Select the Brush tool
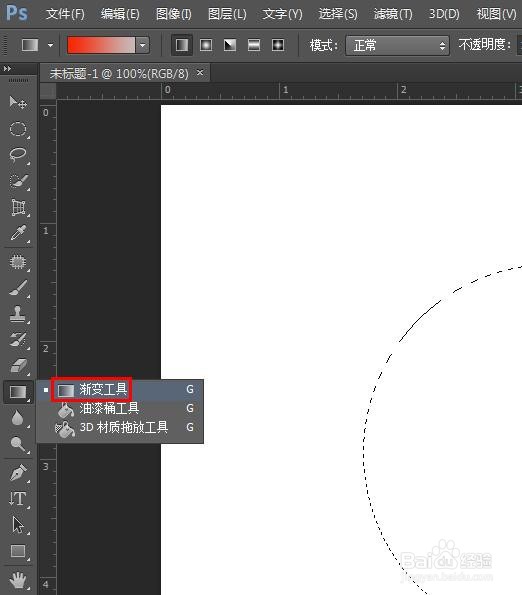Screen dimensions: 522x595 18,288
